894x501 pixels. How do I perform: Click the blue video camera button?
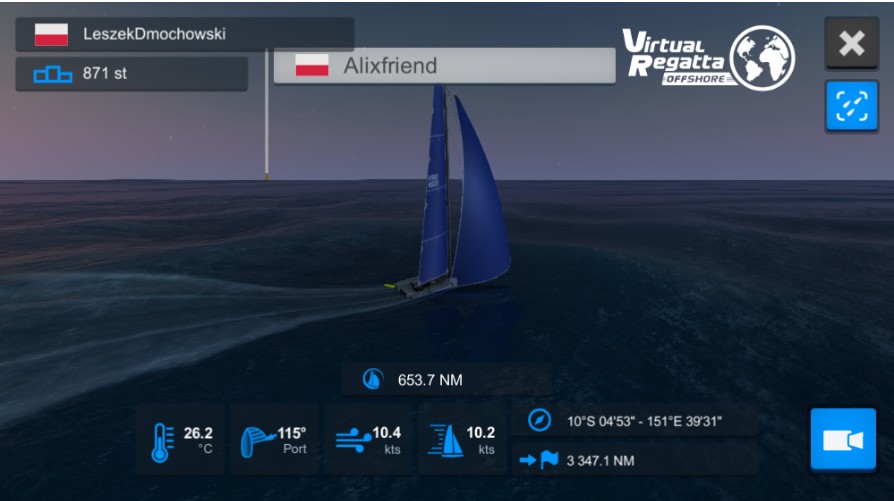coord(843,439)
